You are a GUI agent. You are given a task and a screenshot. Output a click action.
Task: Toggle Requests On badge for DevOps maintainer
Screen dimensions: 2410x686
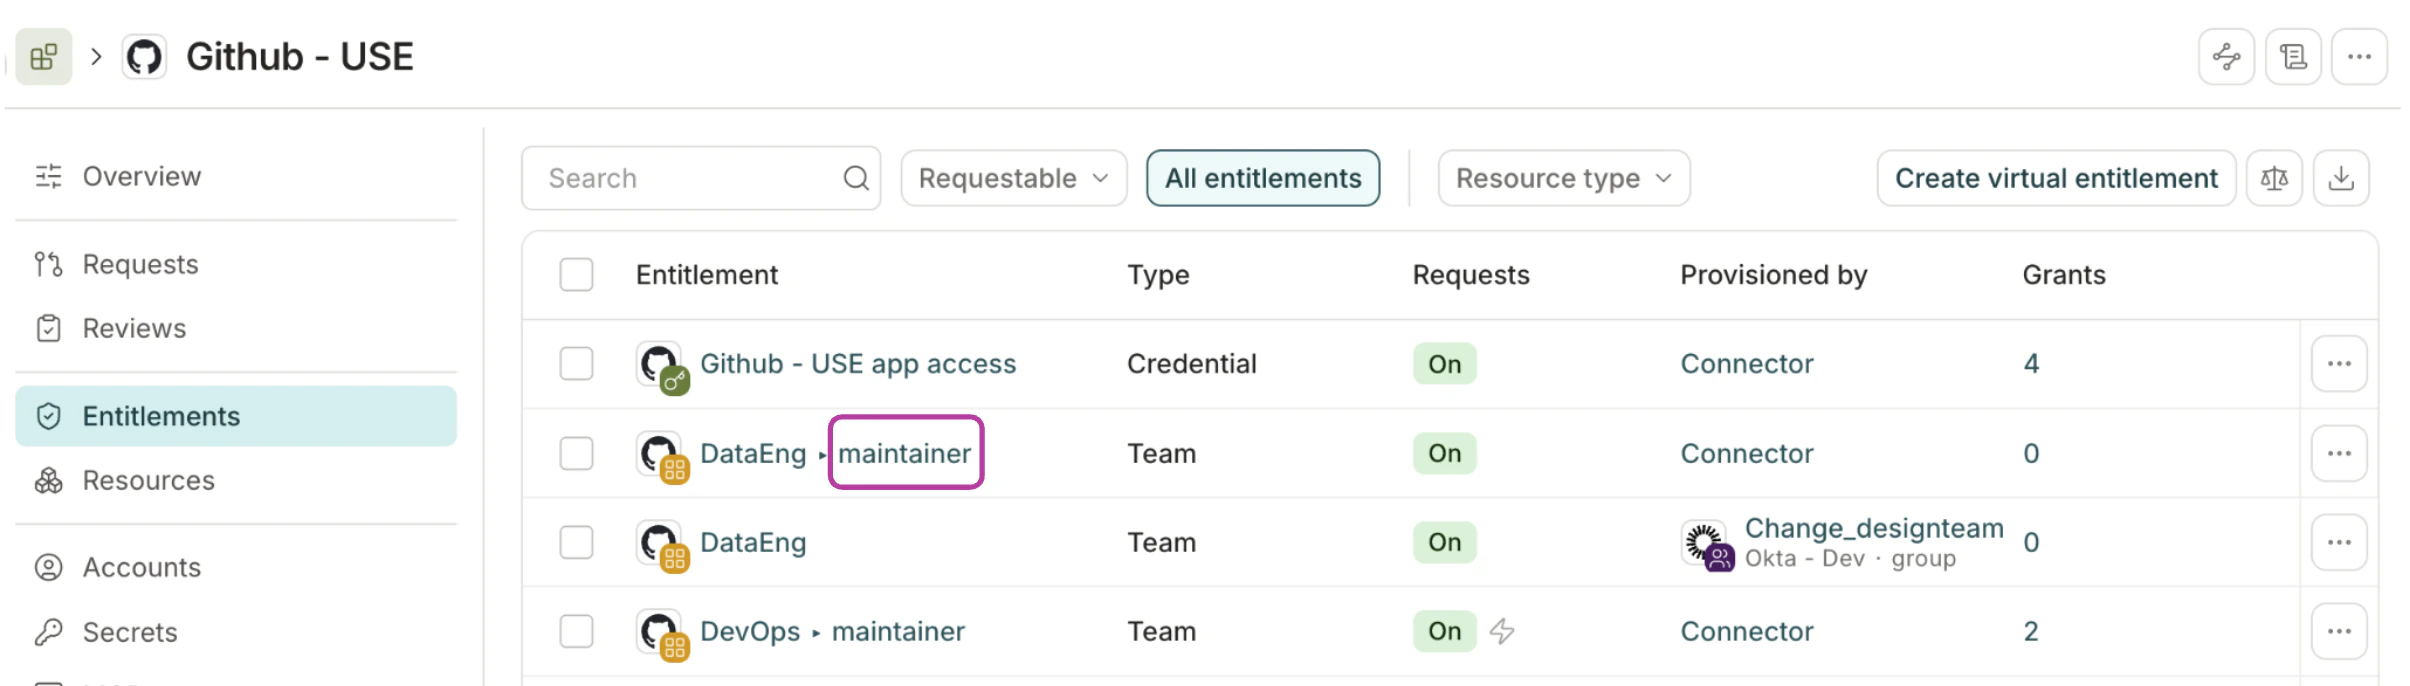coord(1444,631)
